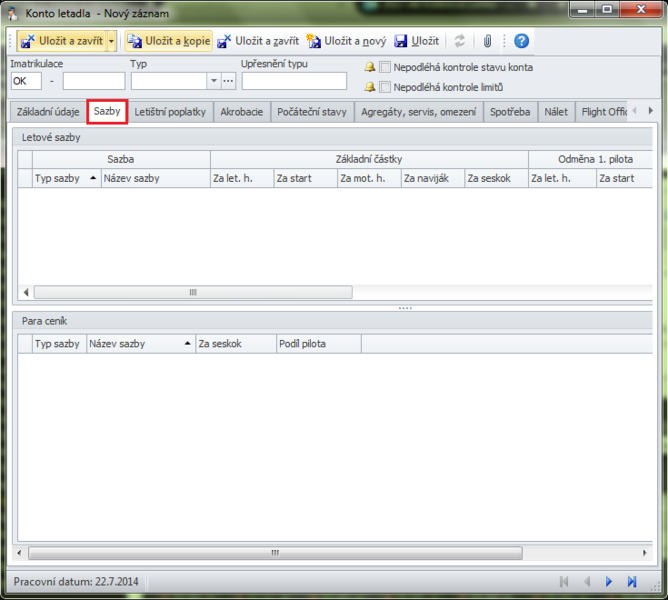Click the refresh icon in the toolbar

[x=460, y=41]
